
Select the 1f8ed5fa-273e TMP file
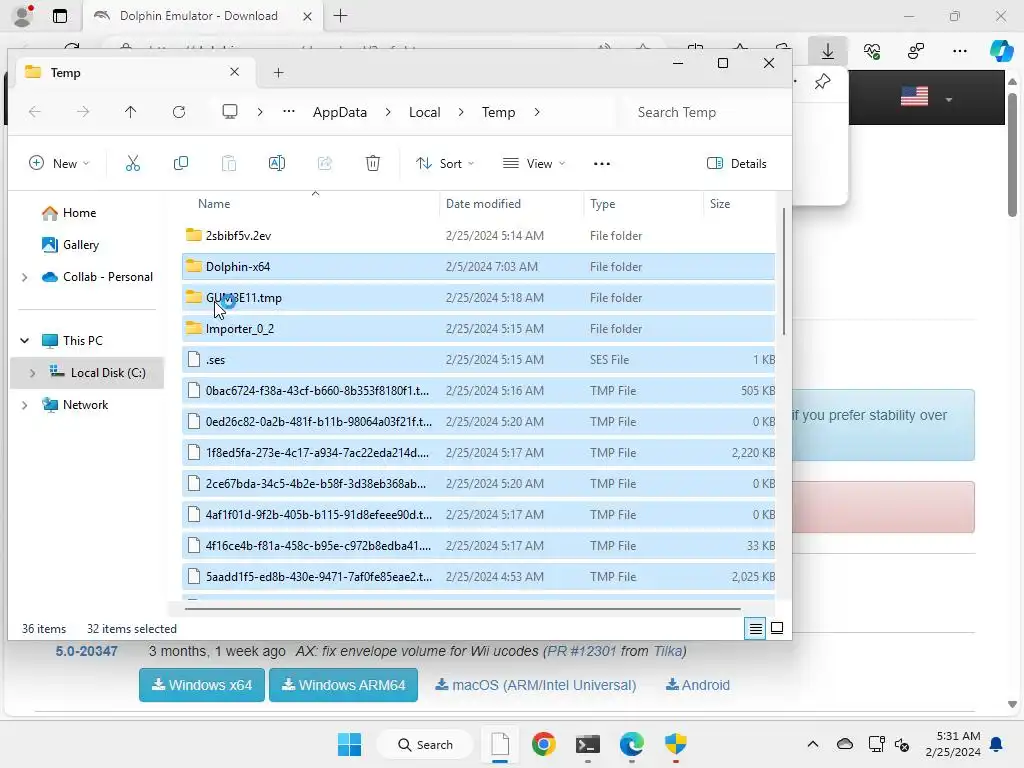point(478,453)
